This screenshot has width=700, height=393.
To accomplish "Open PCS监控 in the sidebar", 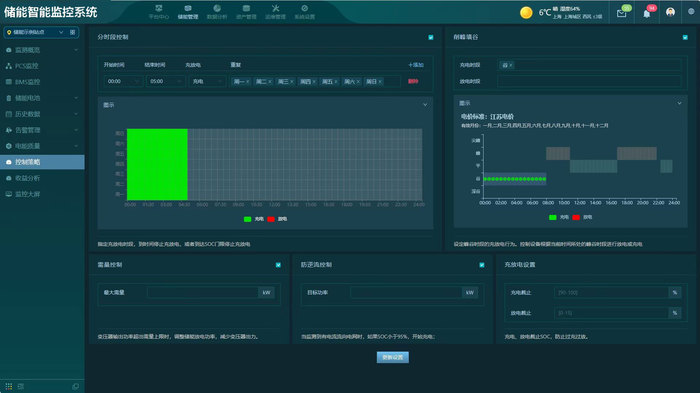I will pos(42,66).
